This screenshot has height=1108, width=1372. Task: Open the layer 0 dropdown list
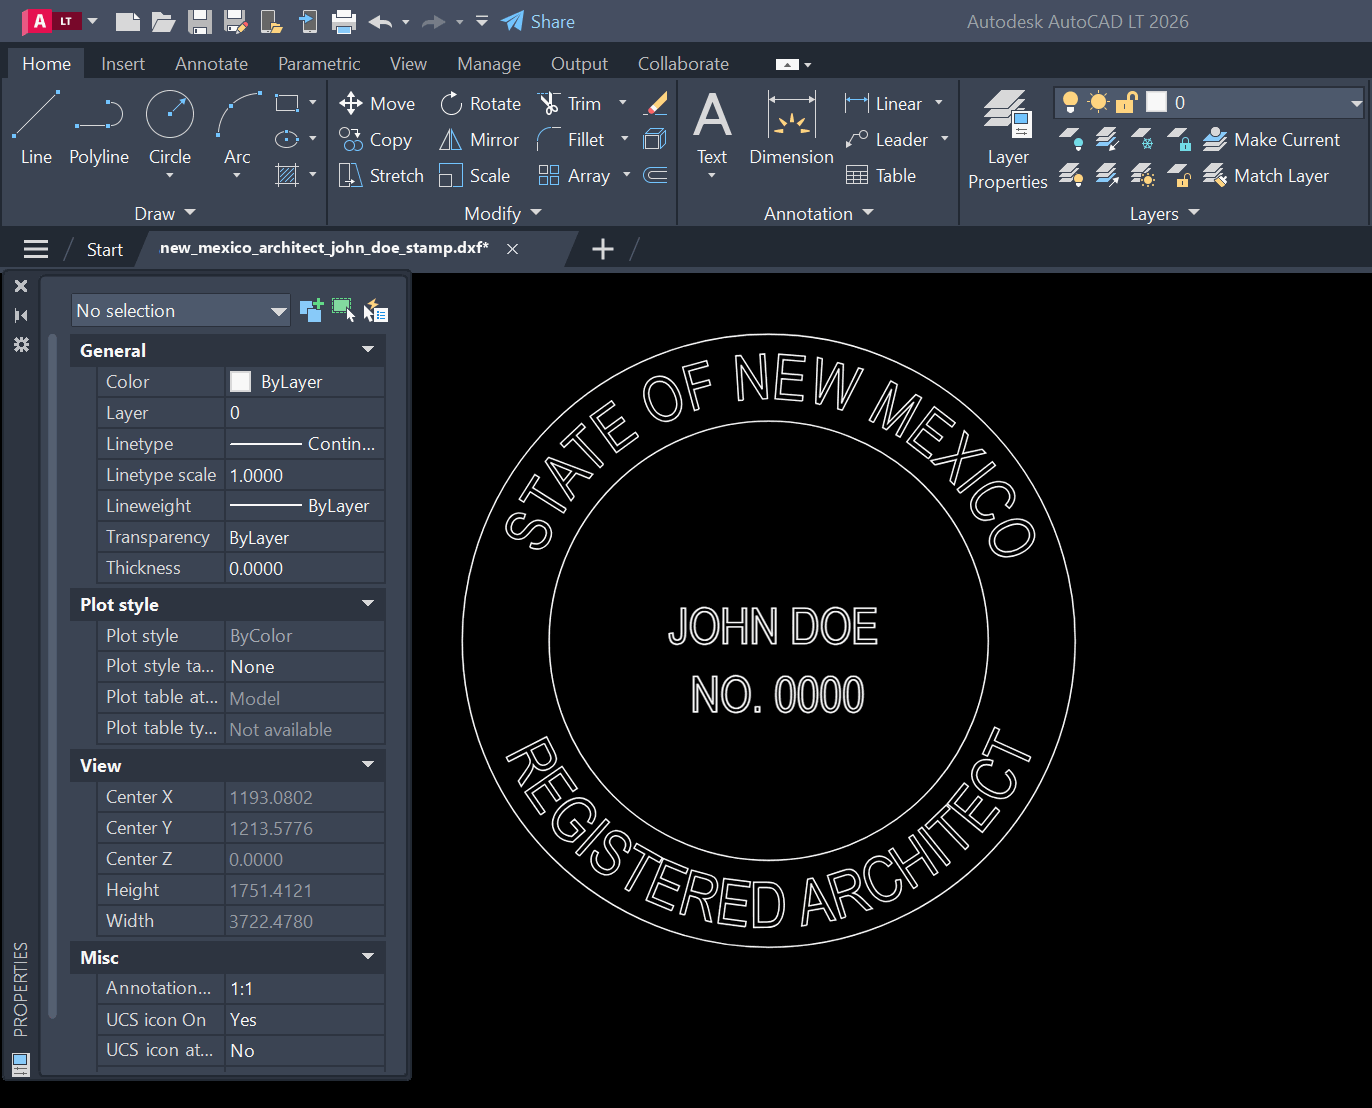coord(1356,102)
